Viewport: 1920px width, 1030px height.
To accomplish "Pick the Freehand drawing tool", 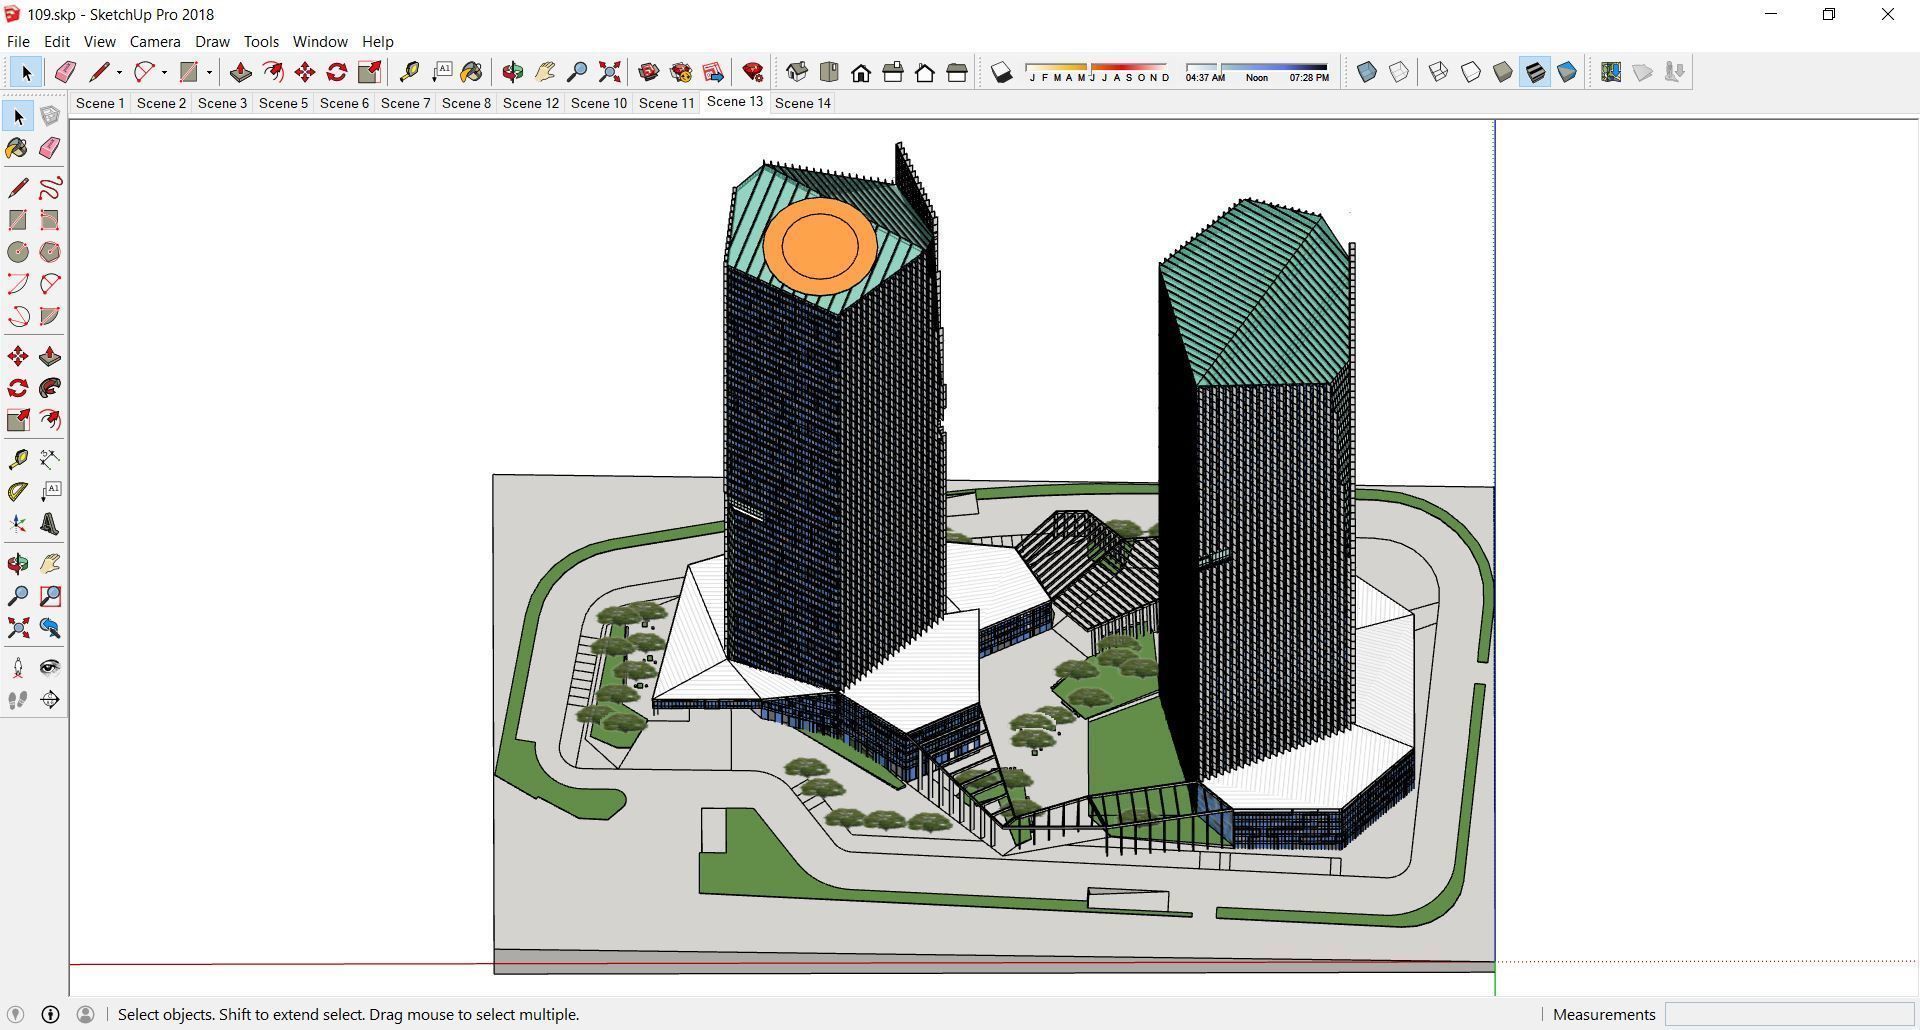I will tap(50, 188).
